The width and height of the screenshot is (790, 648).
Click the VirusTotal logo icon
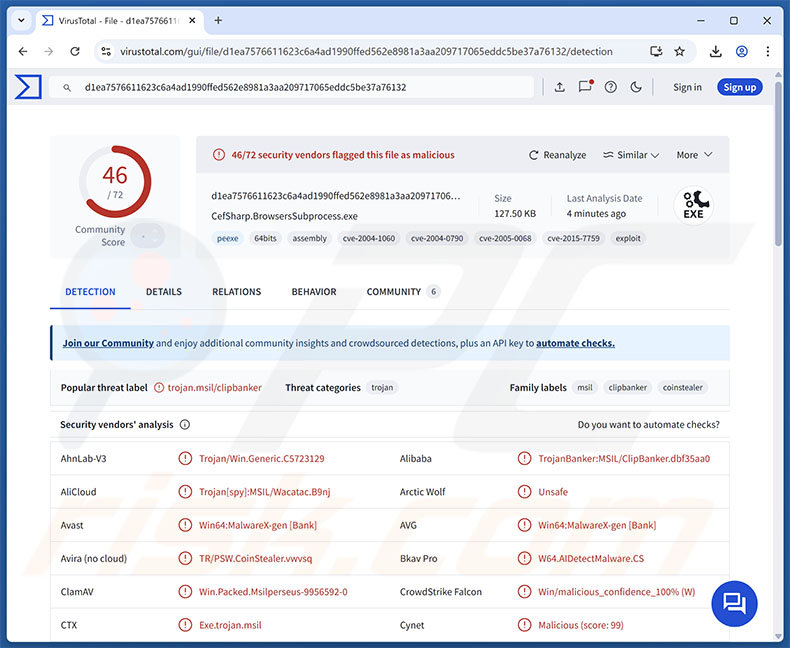pyautogui.click(x=28, y=87)
